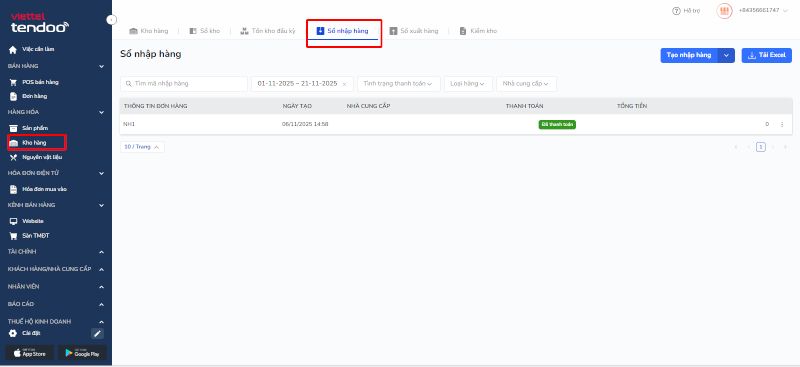Open the 01-11-2025 – 21-11-2025 date range picker
Screen dimensions: 800x367
(x=302, y=84)
